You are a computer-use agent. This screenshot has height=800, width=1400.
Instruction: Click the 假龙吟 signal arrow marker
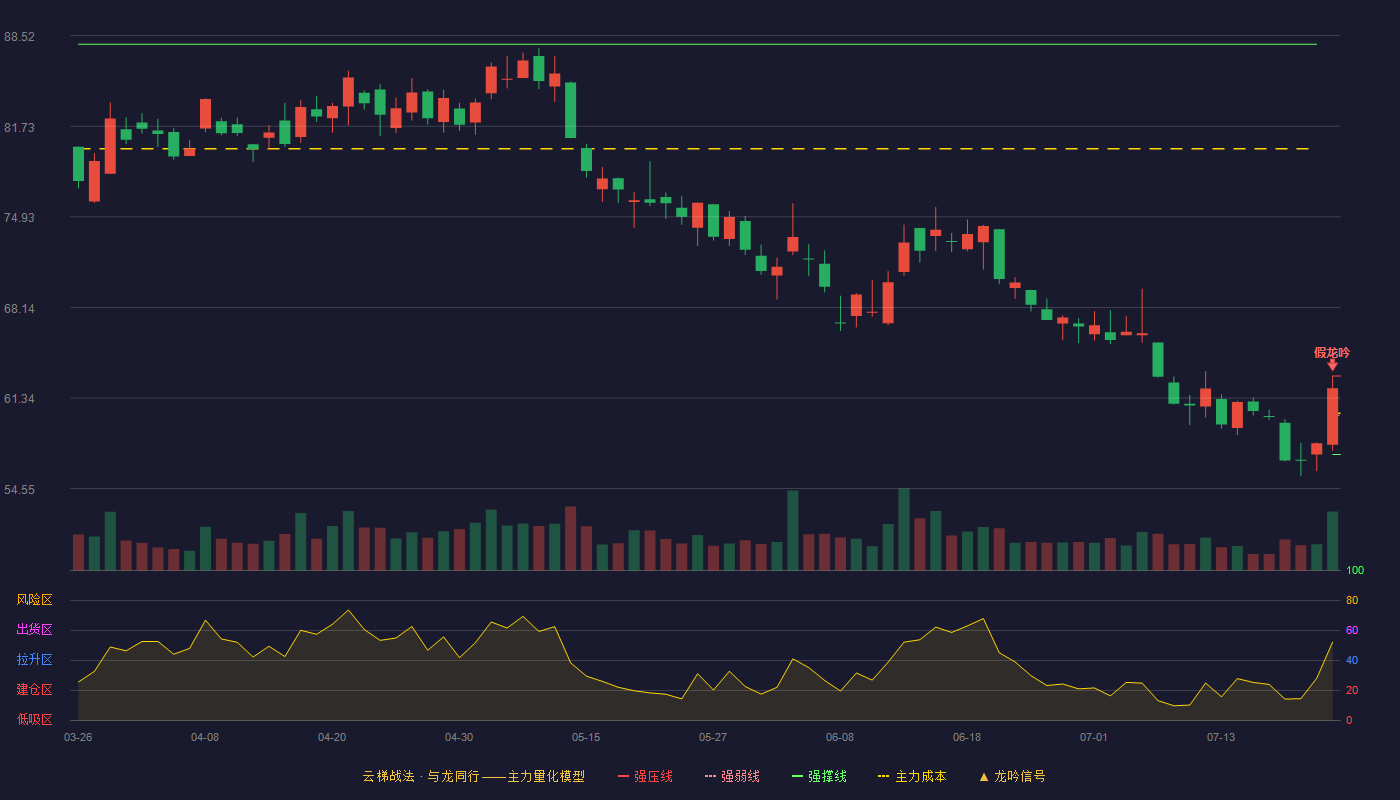(1332, 365)
